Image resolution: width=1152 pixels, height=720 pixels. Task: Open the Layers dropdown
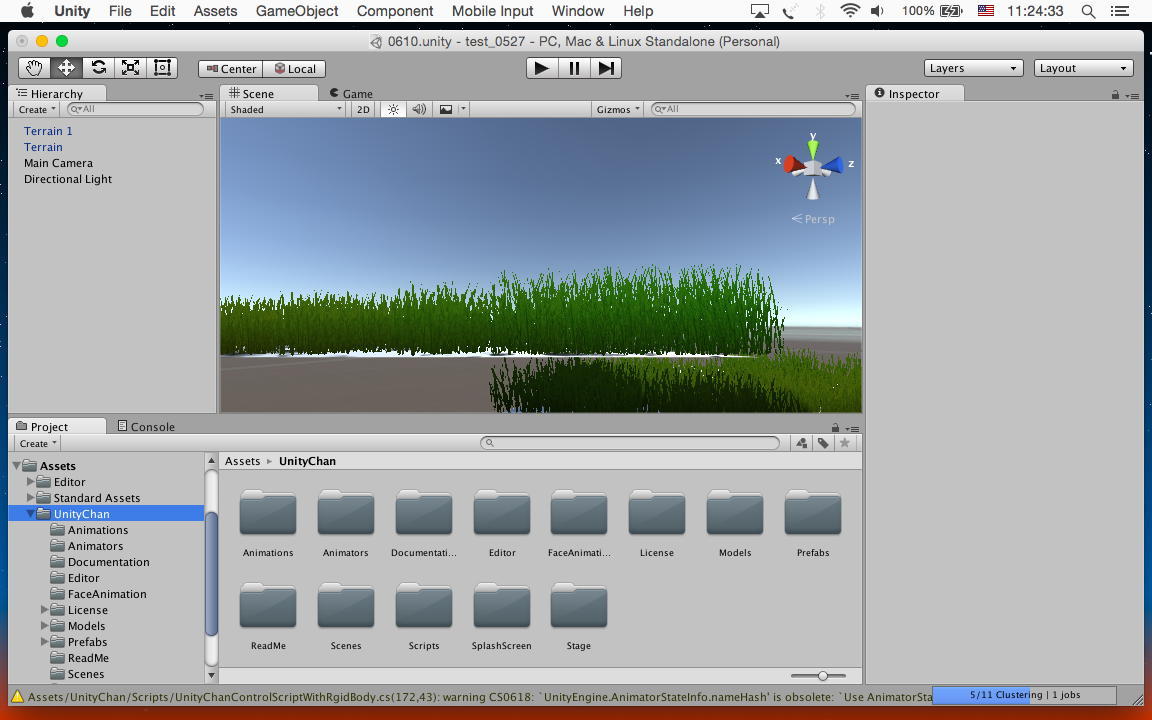972,68
